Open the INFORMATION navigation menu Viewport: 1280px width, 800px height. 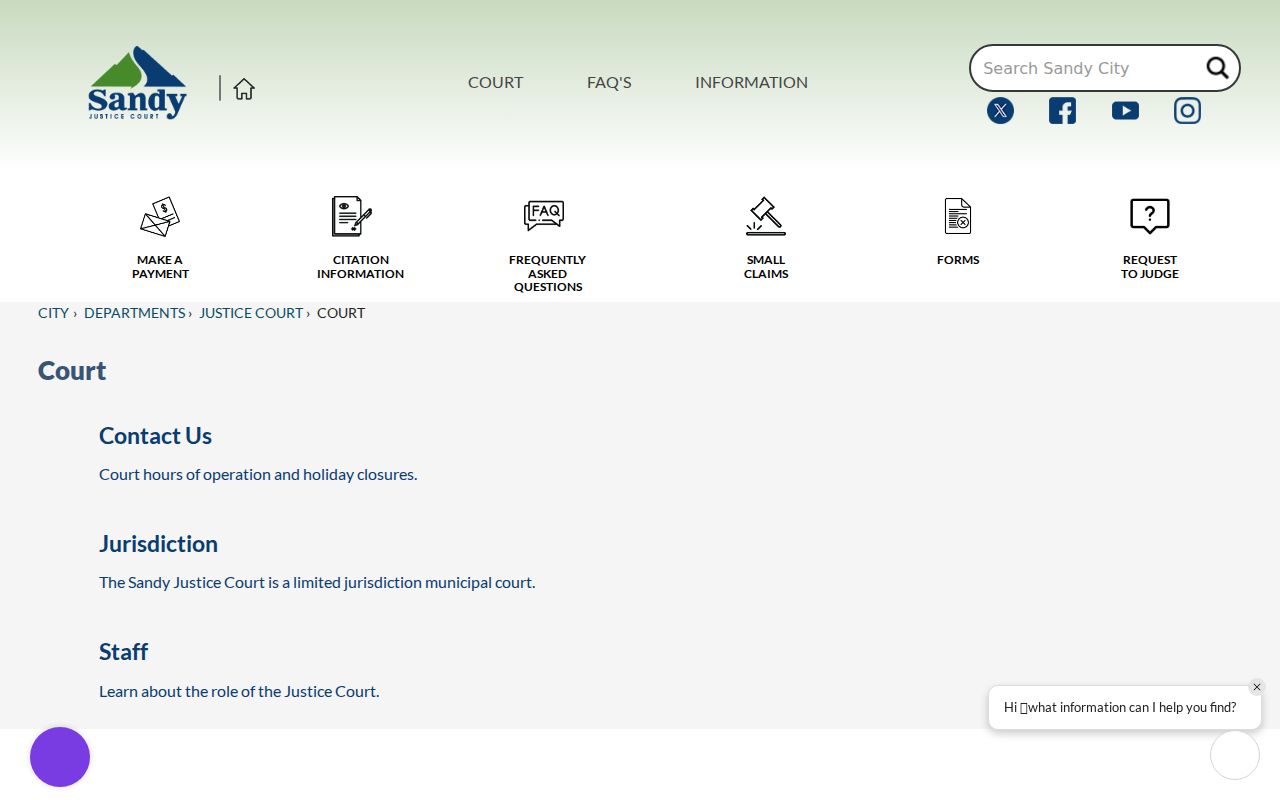[x=752, y=83]
